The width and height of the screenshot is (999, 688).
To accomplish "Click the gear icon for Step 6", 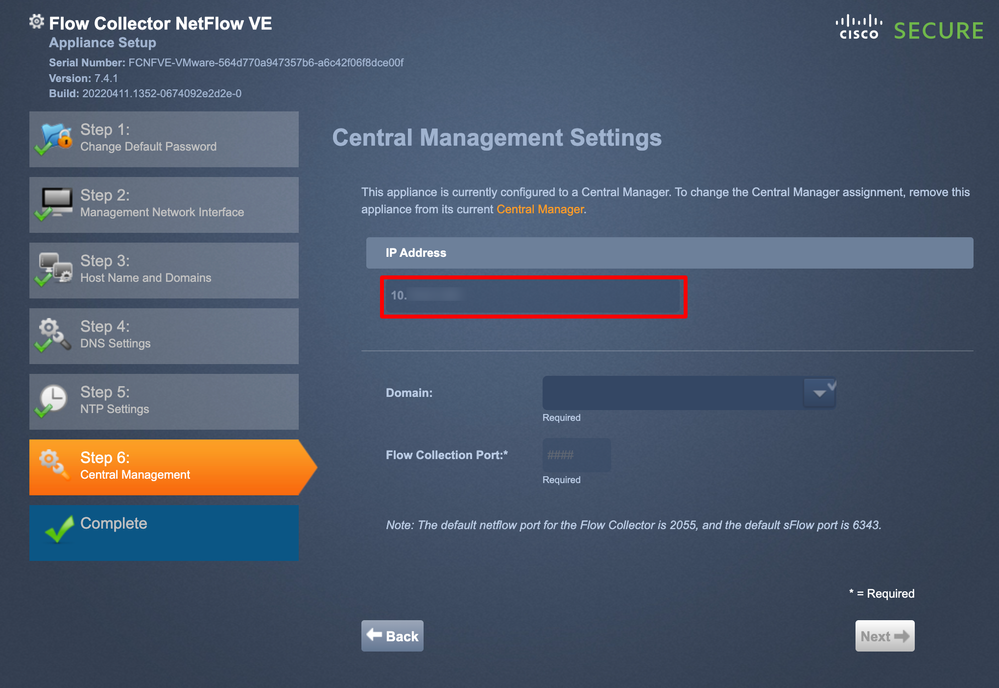I will [54, 464].
